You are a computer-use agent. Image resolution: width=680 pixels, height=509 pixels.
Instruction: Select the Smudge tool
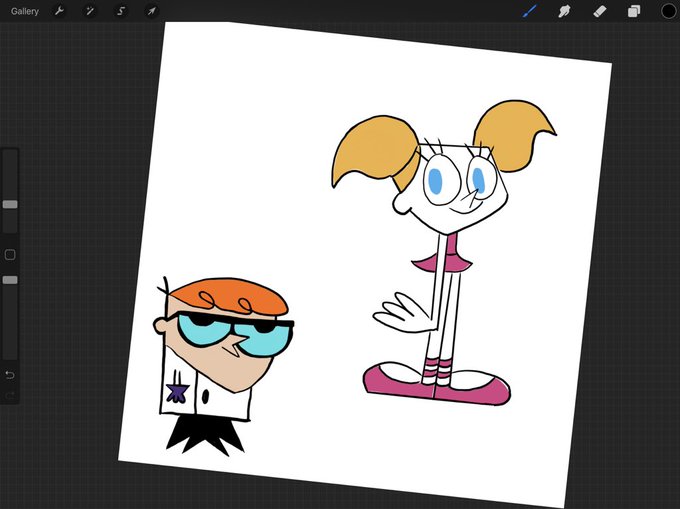[x=564, y=11]
